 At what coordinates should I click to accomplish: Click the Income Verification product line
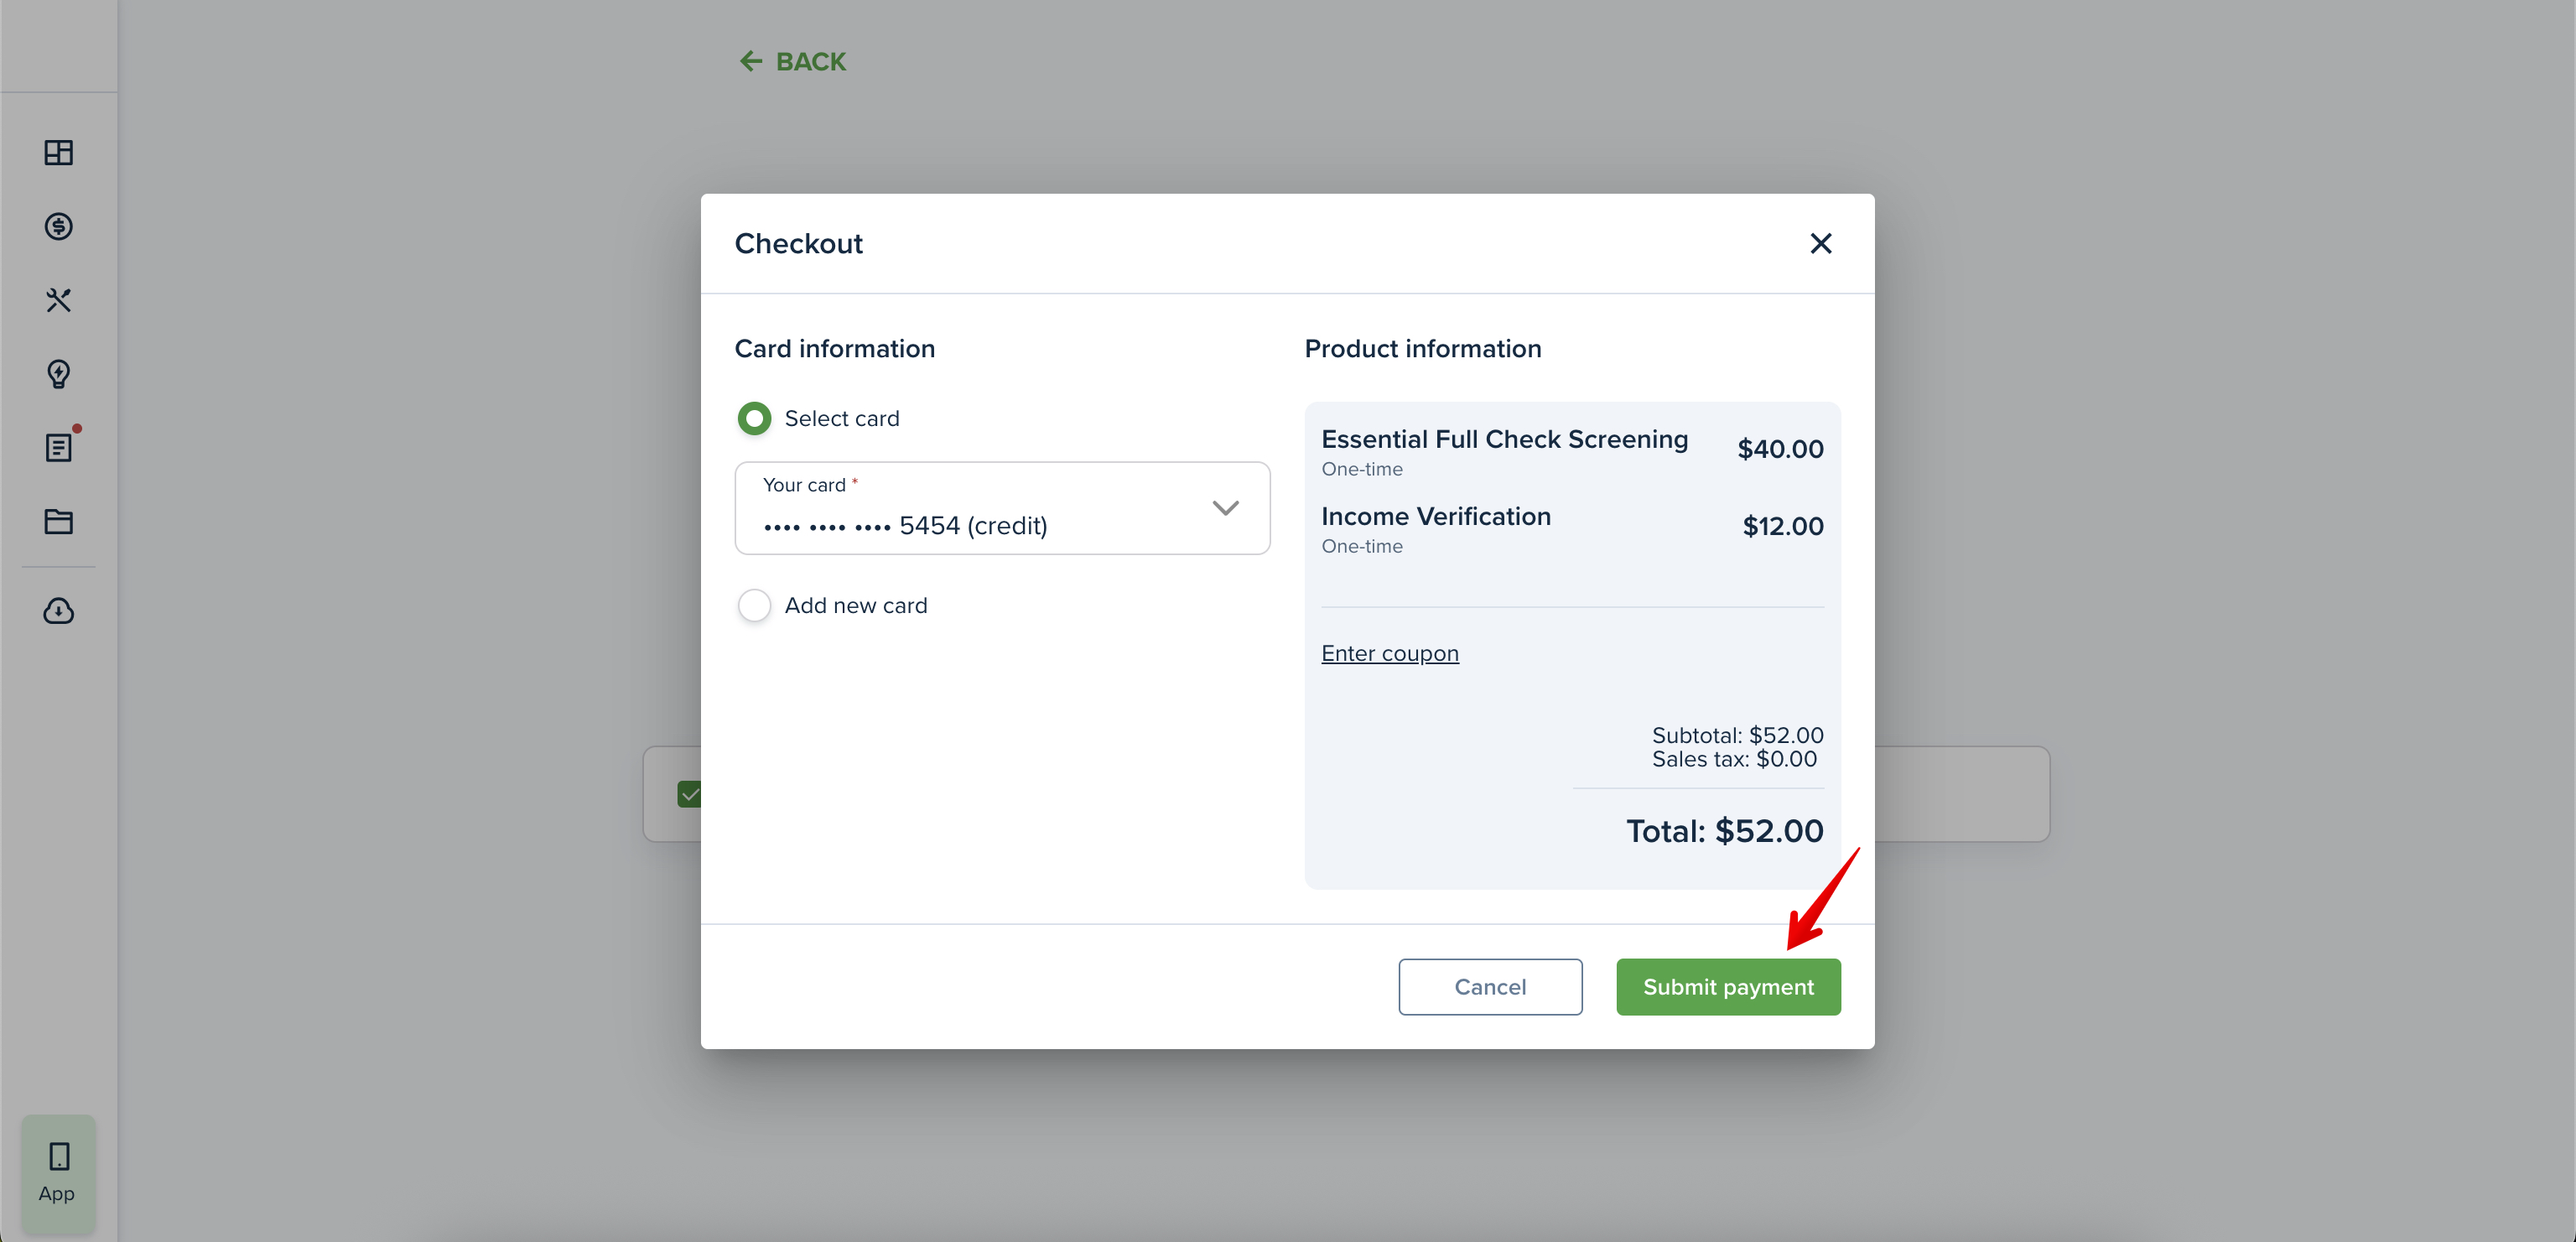(1572, 528)
